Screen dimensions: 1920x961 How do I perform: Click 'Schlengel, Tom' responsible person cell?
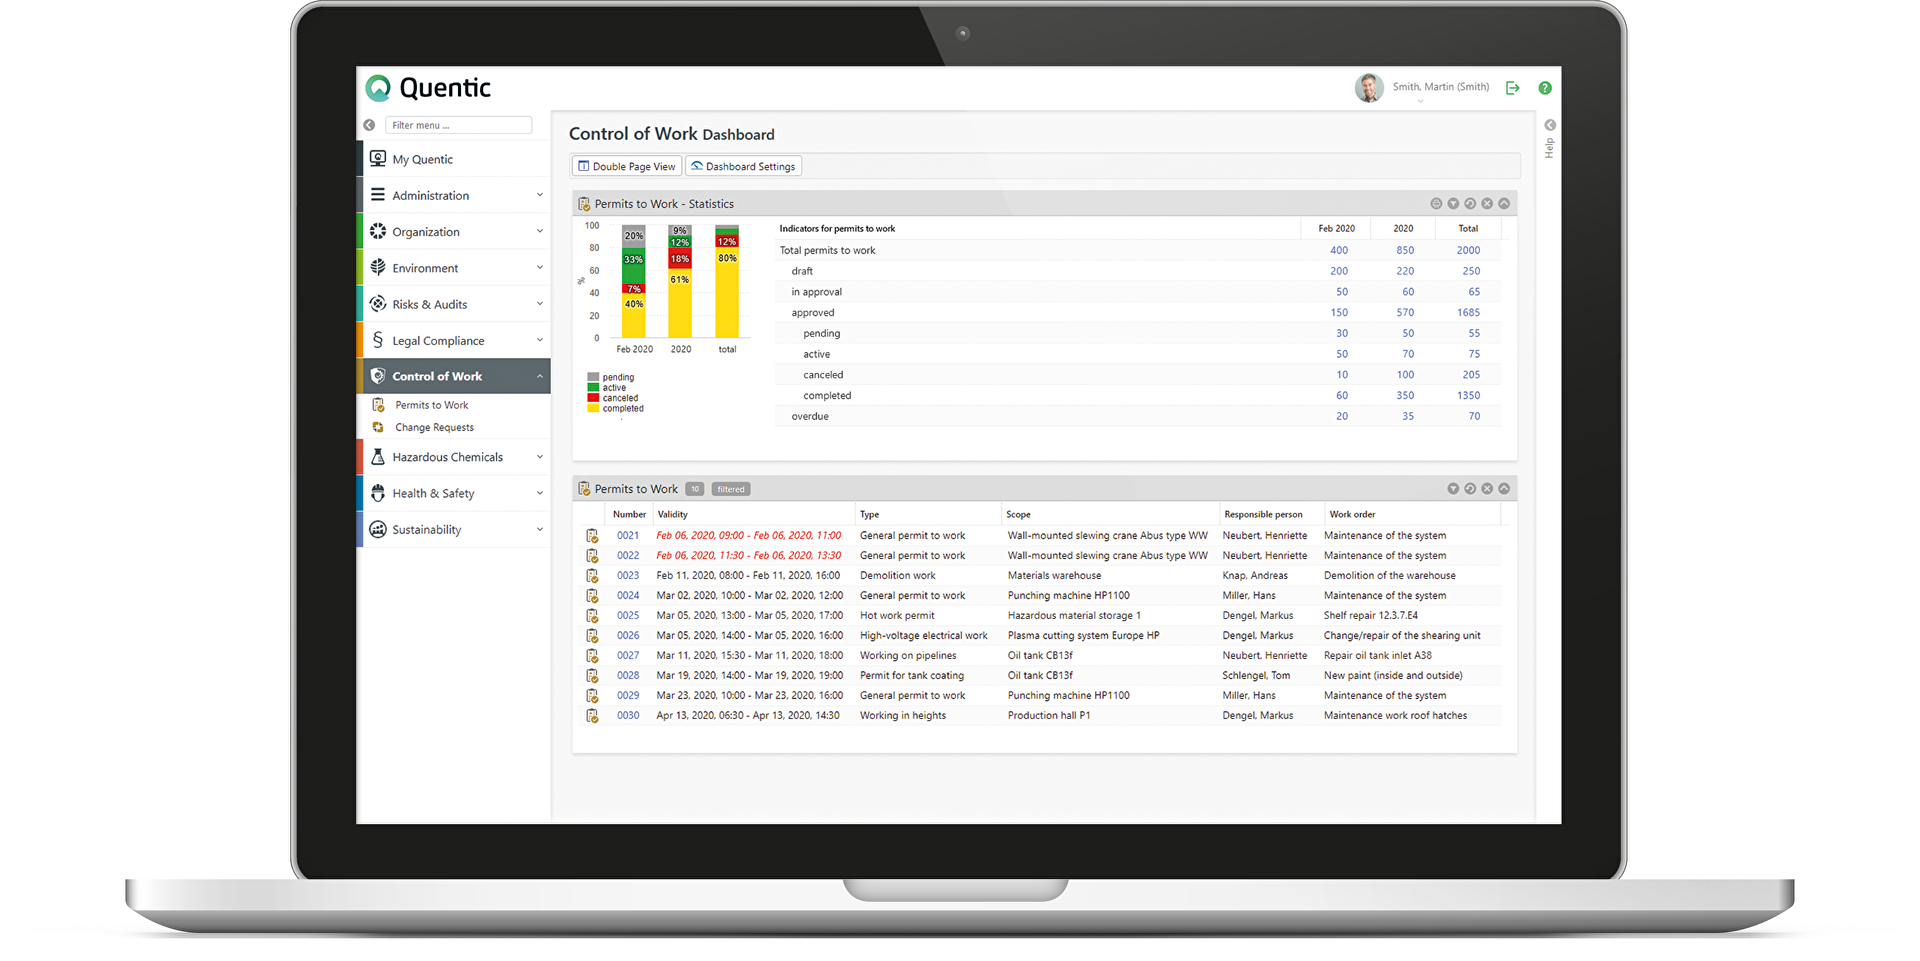click(1256, 675)
